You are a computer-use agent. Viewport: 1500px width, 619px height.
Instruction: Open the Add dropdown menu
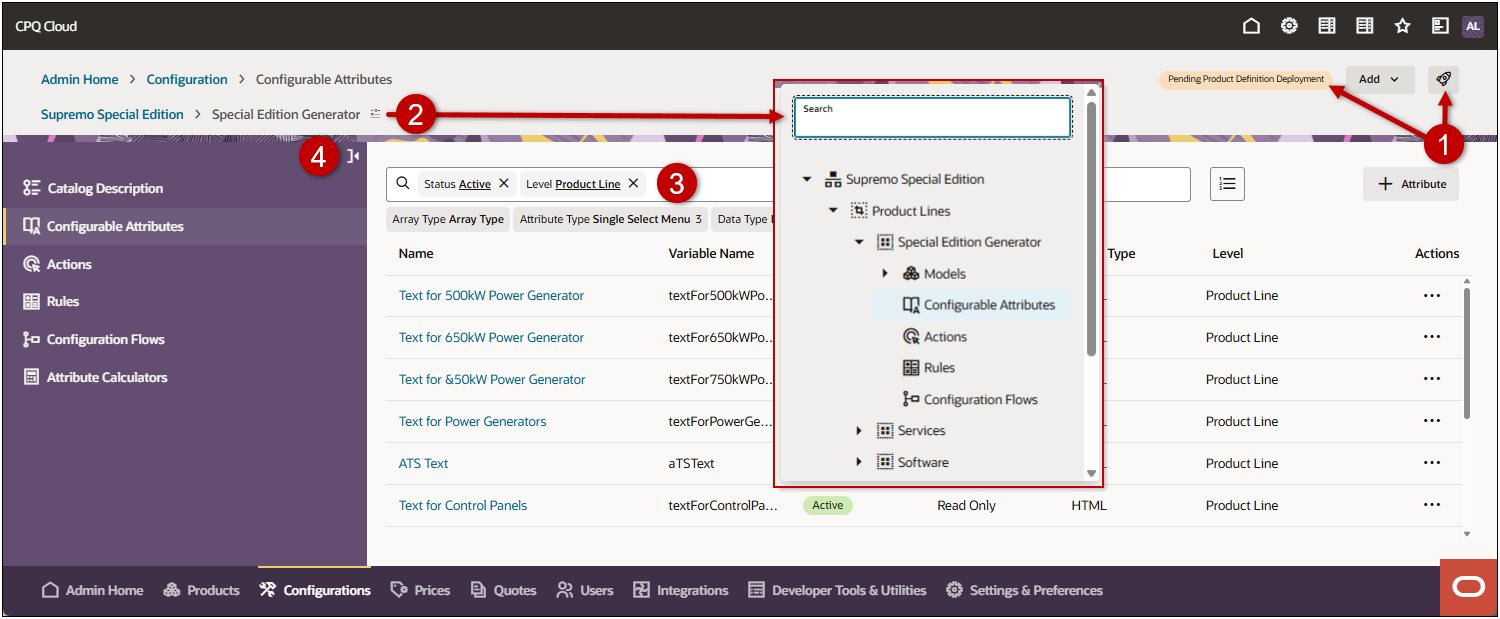[1380, 79]
